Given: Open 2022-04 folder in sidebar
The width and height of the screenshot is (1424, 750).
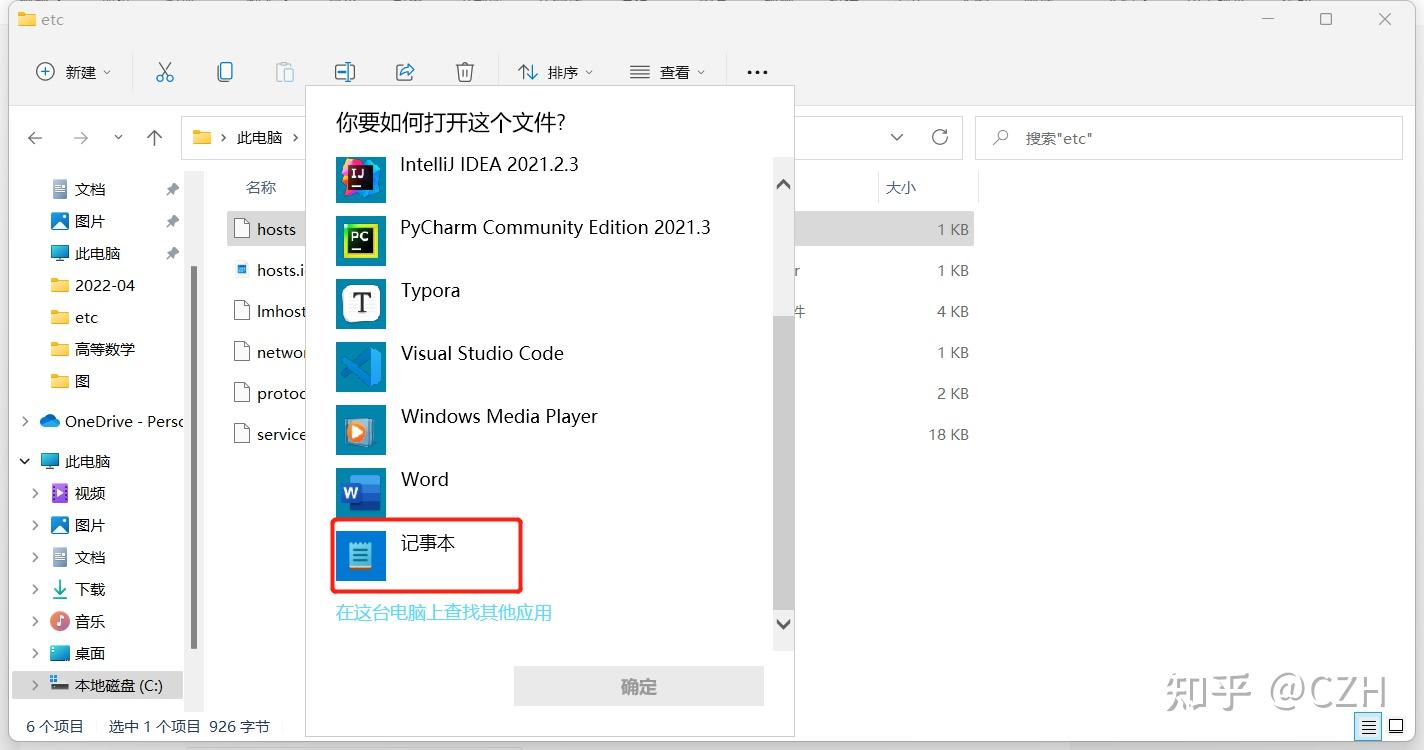Looking at the screenshot, I should click(x=104, y=285).
